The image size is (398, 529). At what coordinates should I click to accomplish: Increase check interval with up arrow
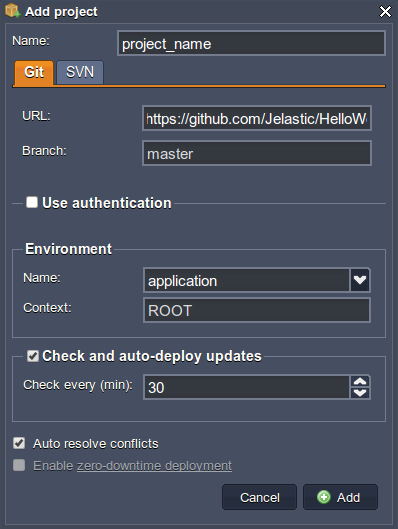[x=360, y=381]
